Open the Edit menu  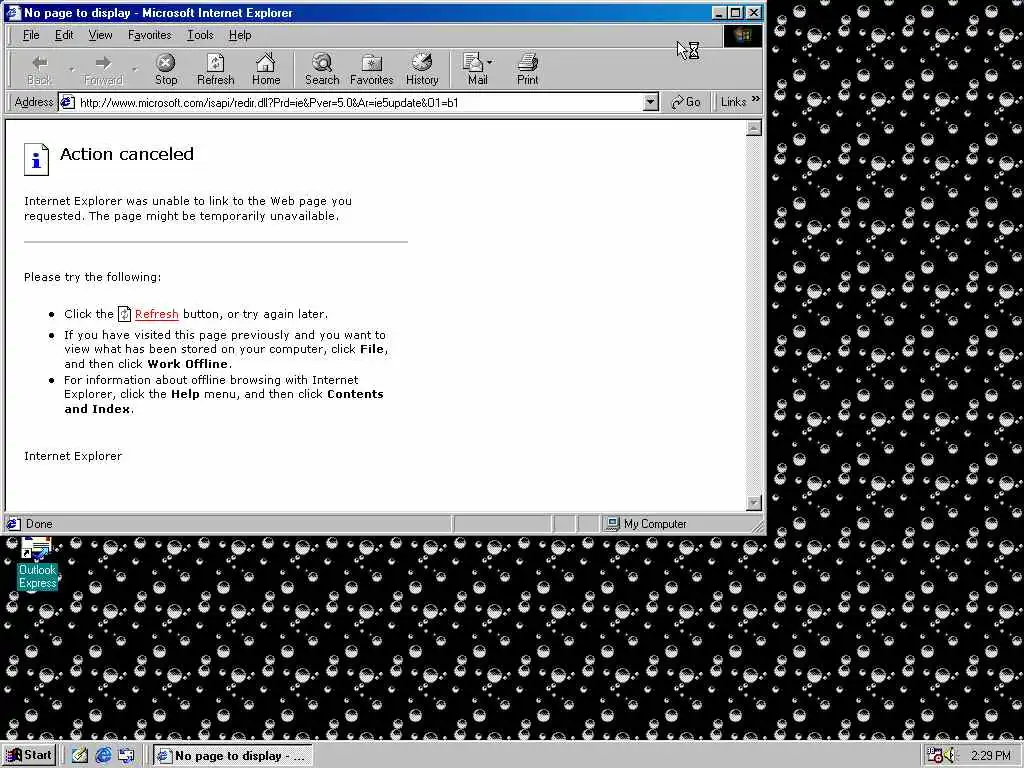[64, 35]
